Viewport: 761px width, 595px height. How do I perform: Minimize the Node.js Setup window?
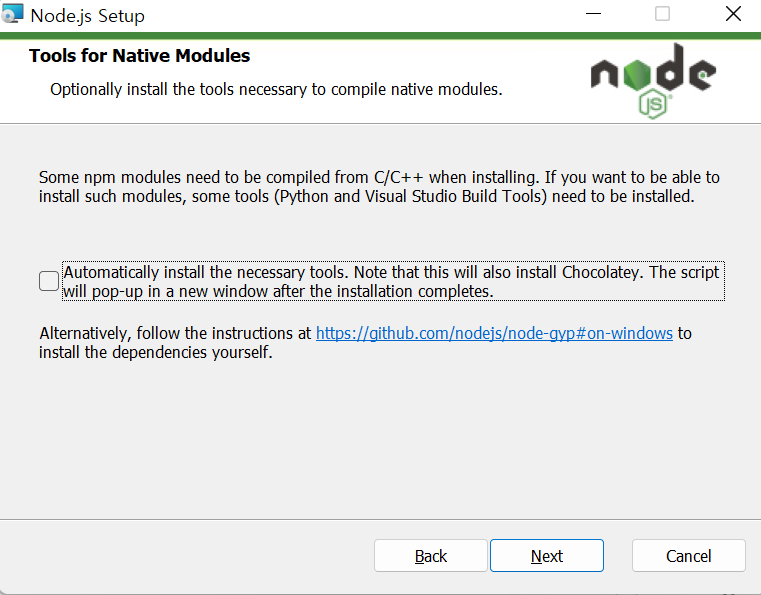point(593,14)
